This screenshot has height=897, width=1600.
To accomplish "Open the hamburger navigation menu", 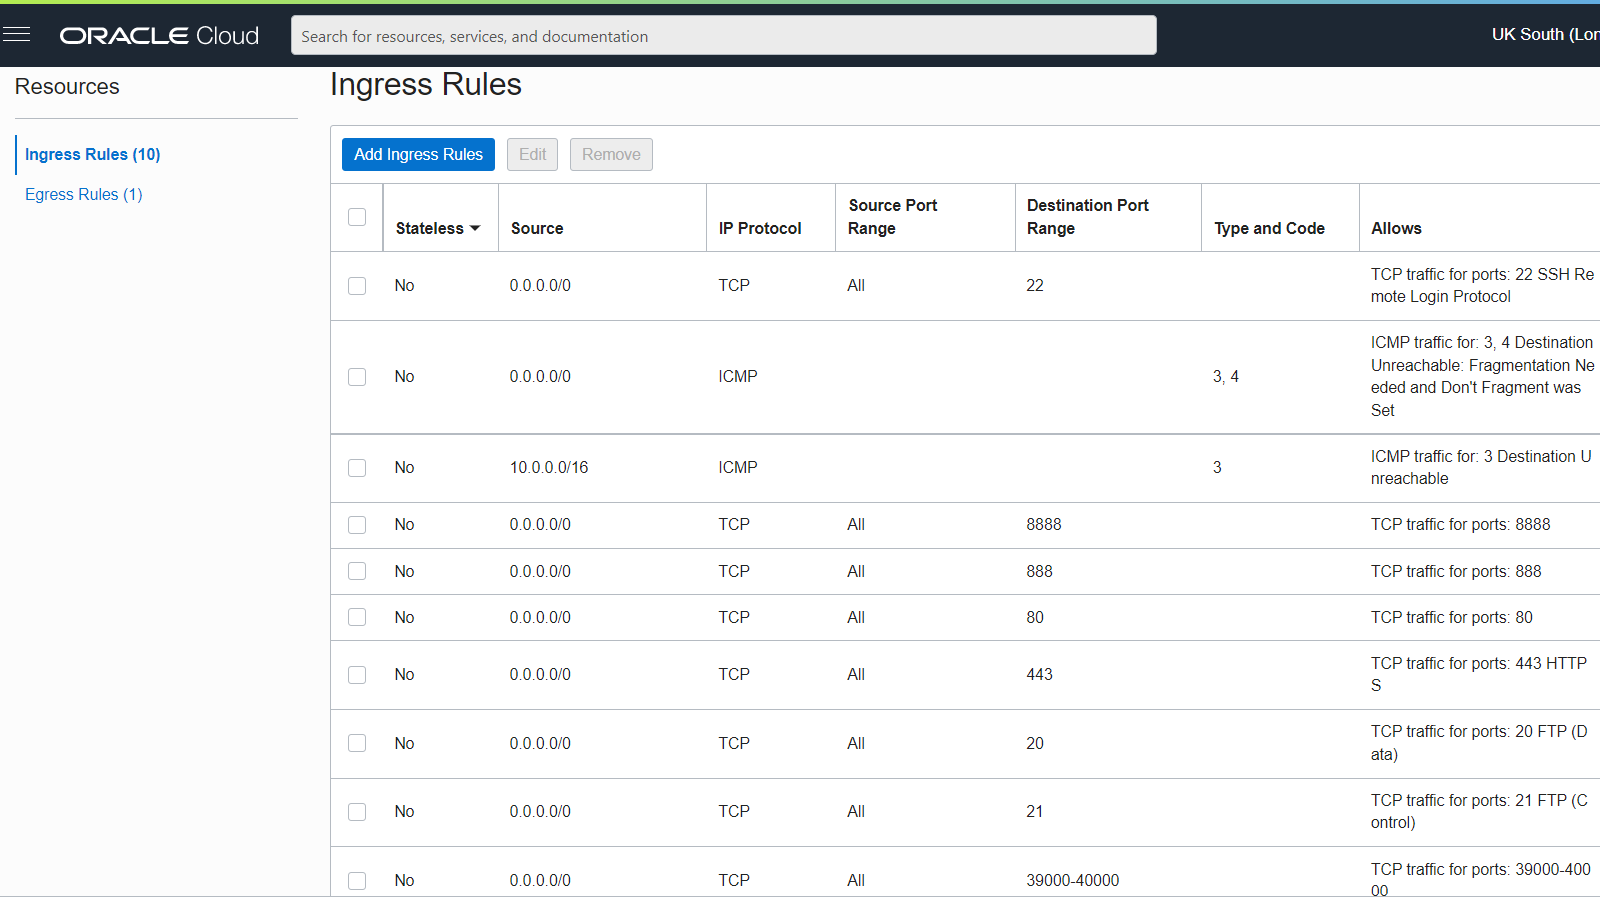I will (x=17, y=35).
